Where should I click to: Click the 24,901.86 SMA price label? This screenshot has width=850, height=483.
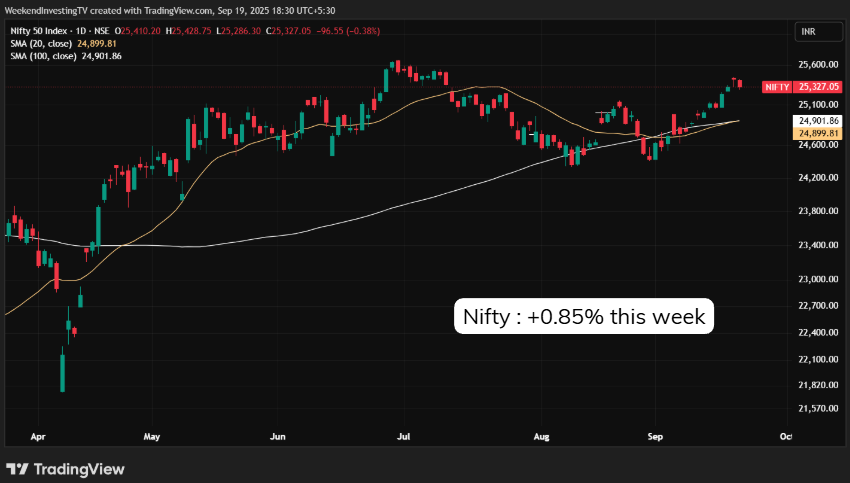tap(819, 121)
